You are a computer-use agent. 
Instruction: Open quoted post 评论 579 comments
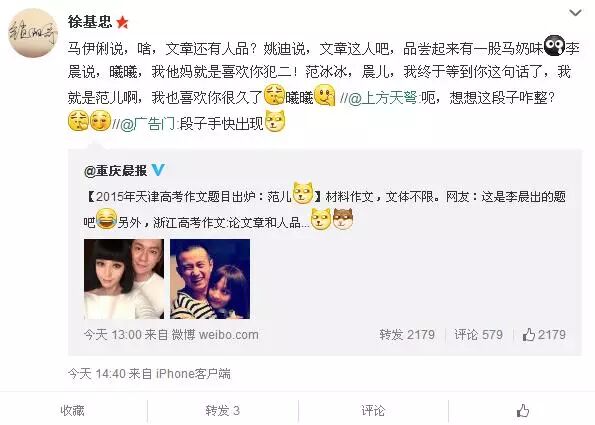point(479,335)
